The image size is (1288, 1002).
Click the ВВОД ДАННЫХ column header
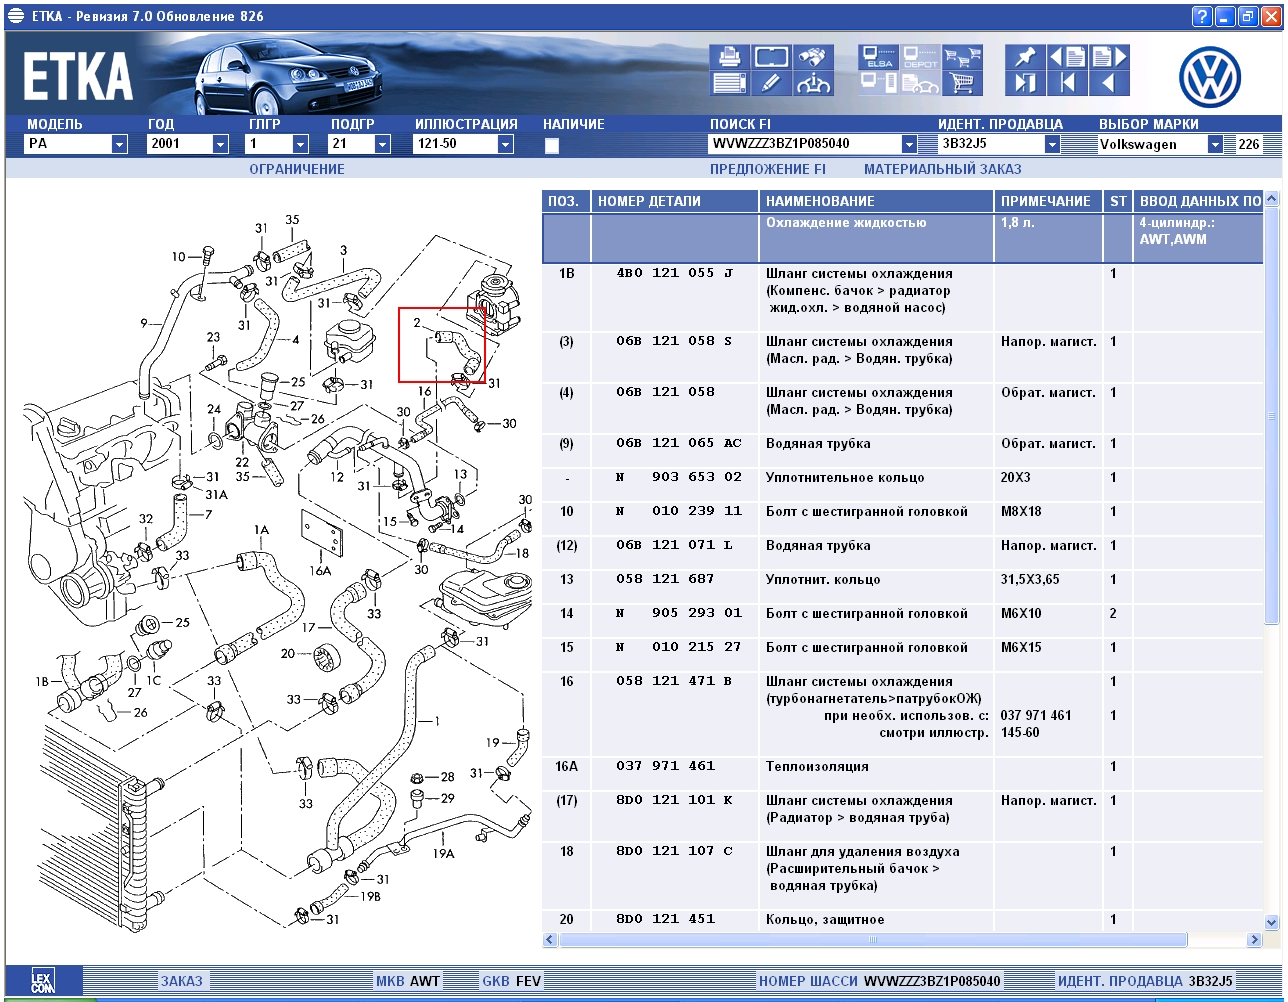1198,201
